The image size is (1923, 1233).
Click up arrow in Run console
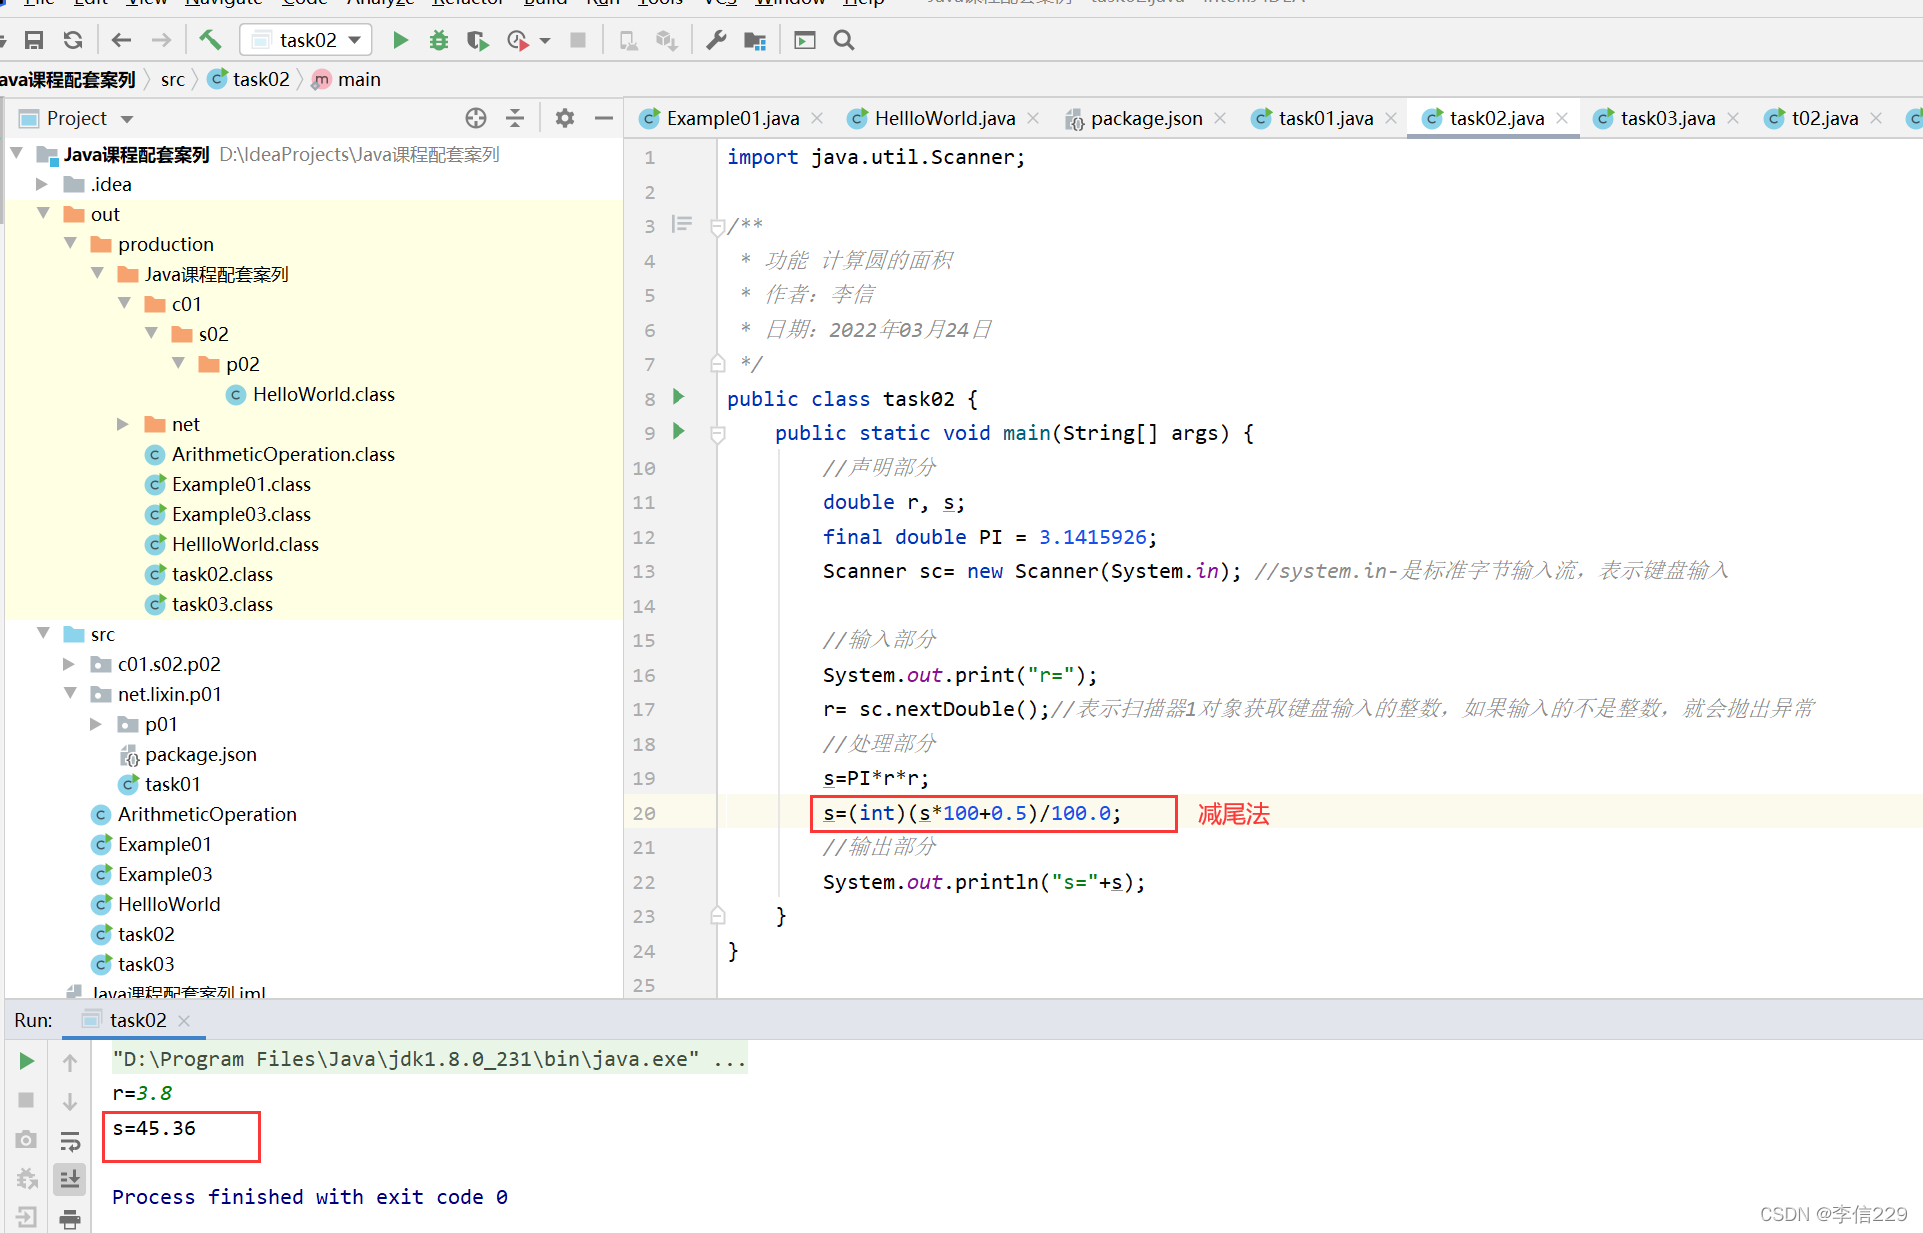[70, 1063]
